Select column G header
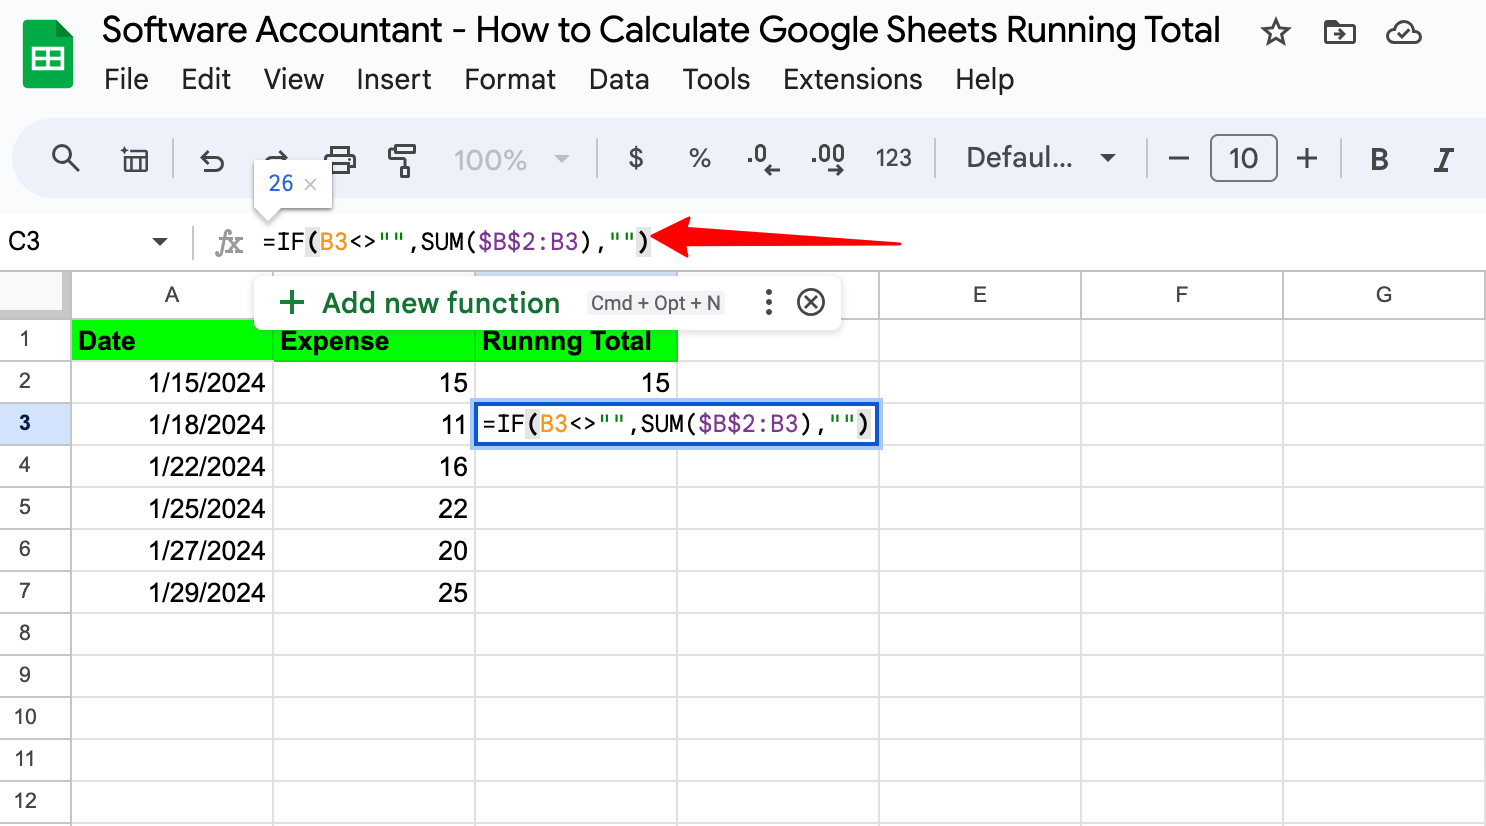1486x826 pixels. (1384, 295)
